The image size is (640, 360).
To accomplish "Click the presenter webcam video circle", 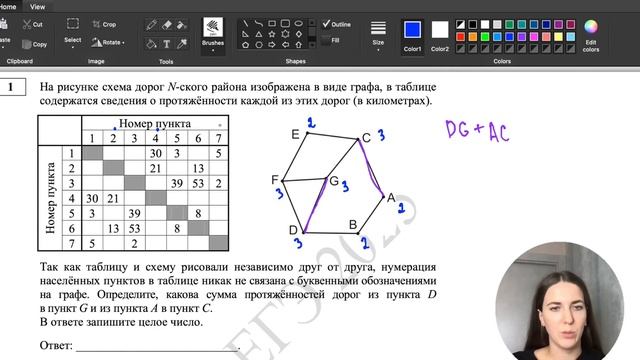I will click(x=560, y=302).
